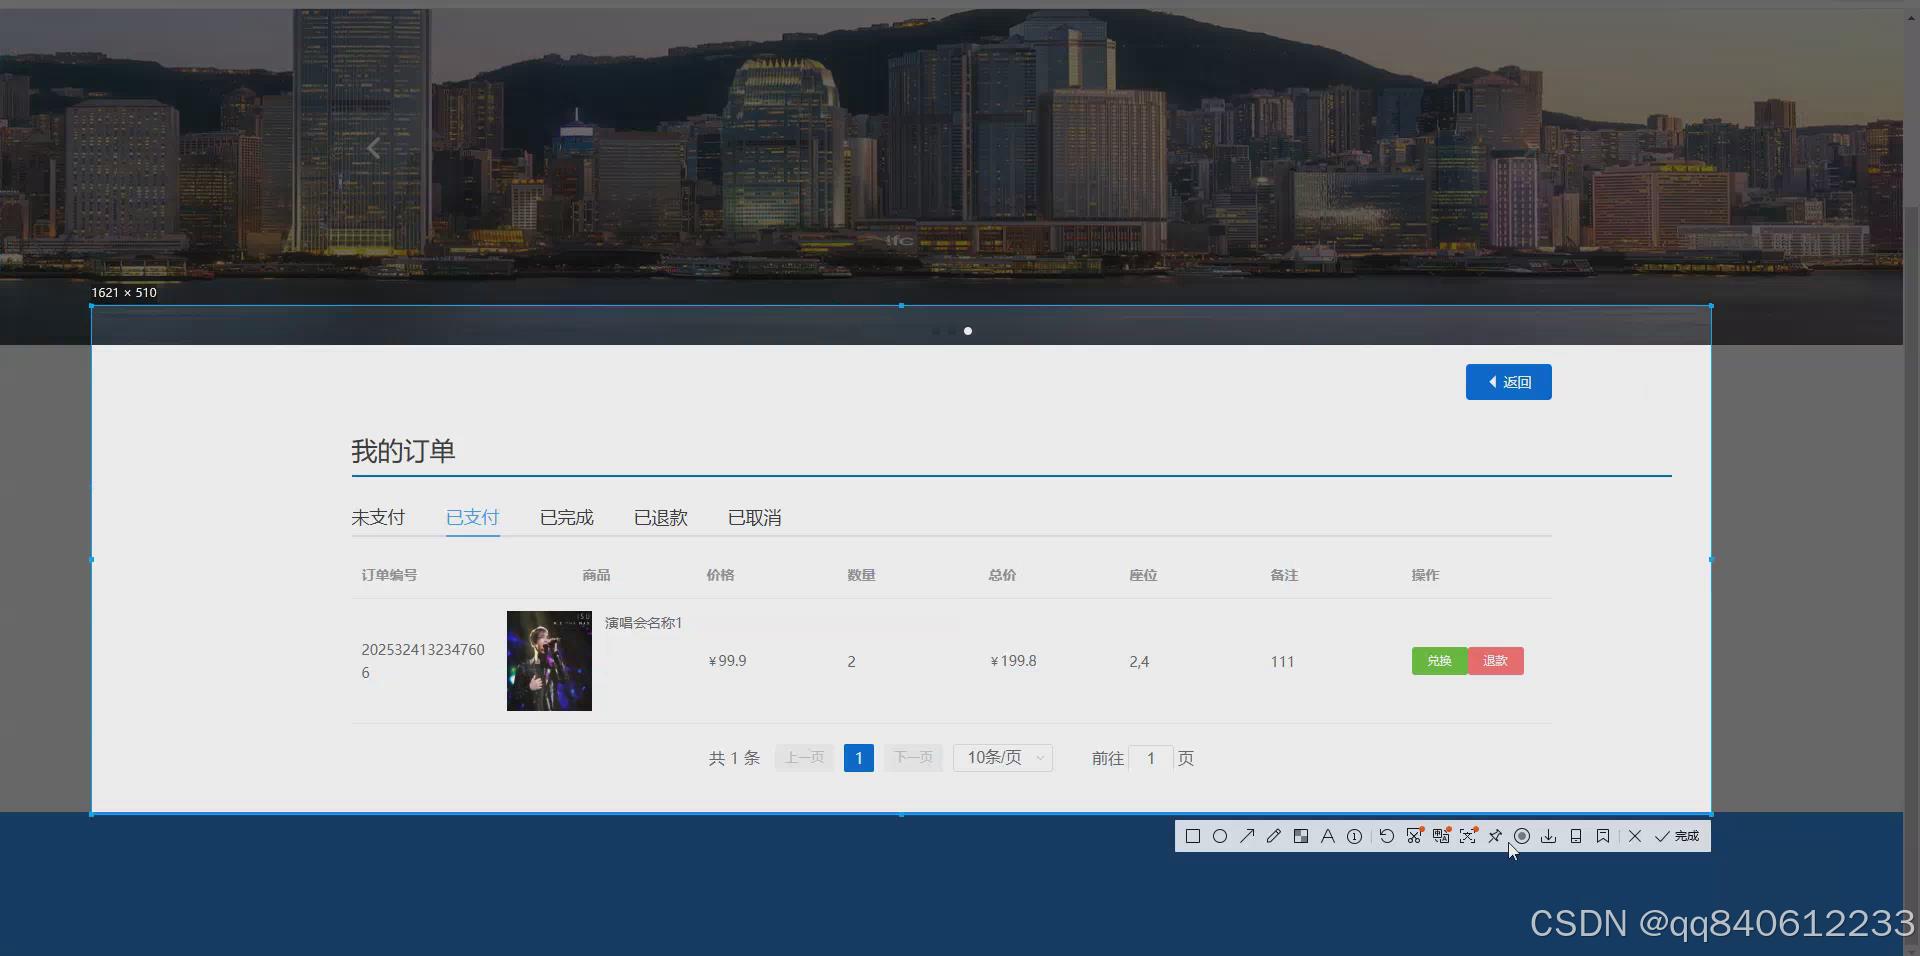Click the 下一页 pagination button

click(913, 758)
